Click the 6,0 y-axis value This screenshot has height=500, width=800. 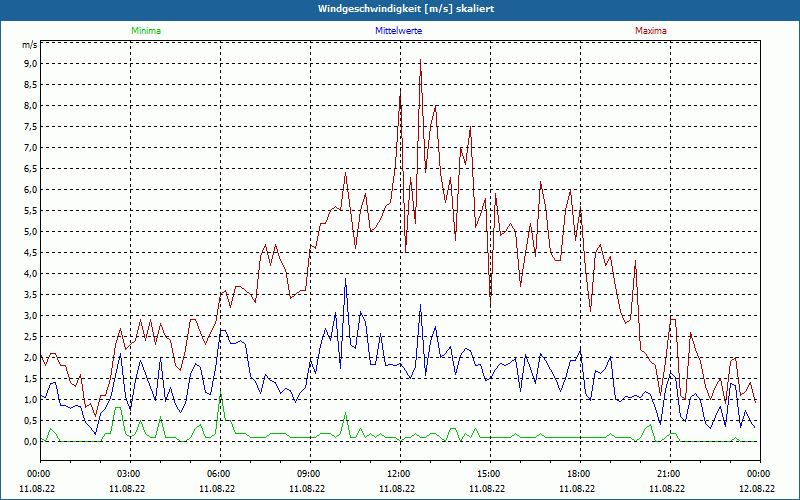(x=30, y=190)
